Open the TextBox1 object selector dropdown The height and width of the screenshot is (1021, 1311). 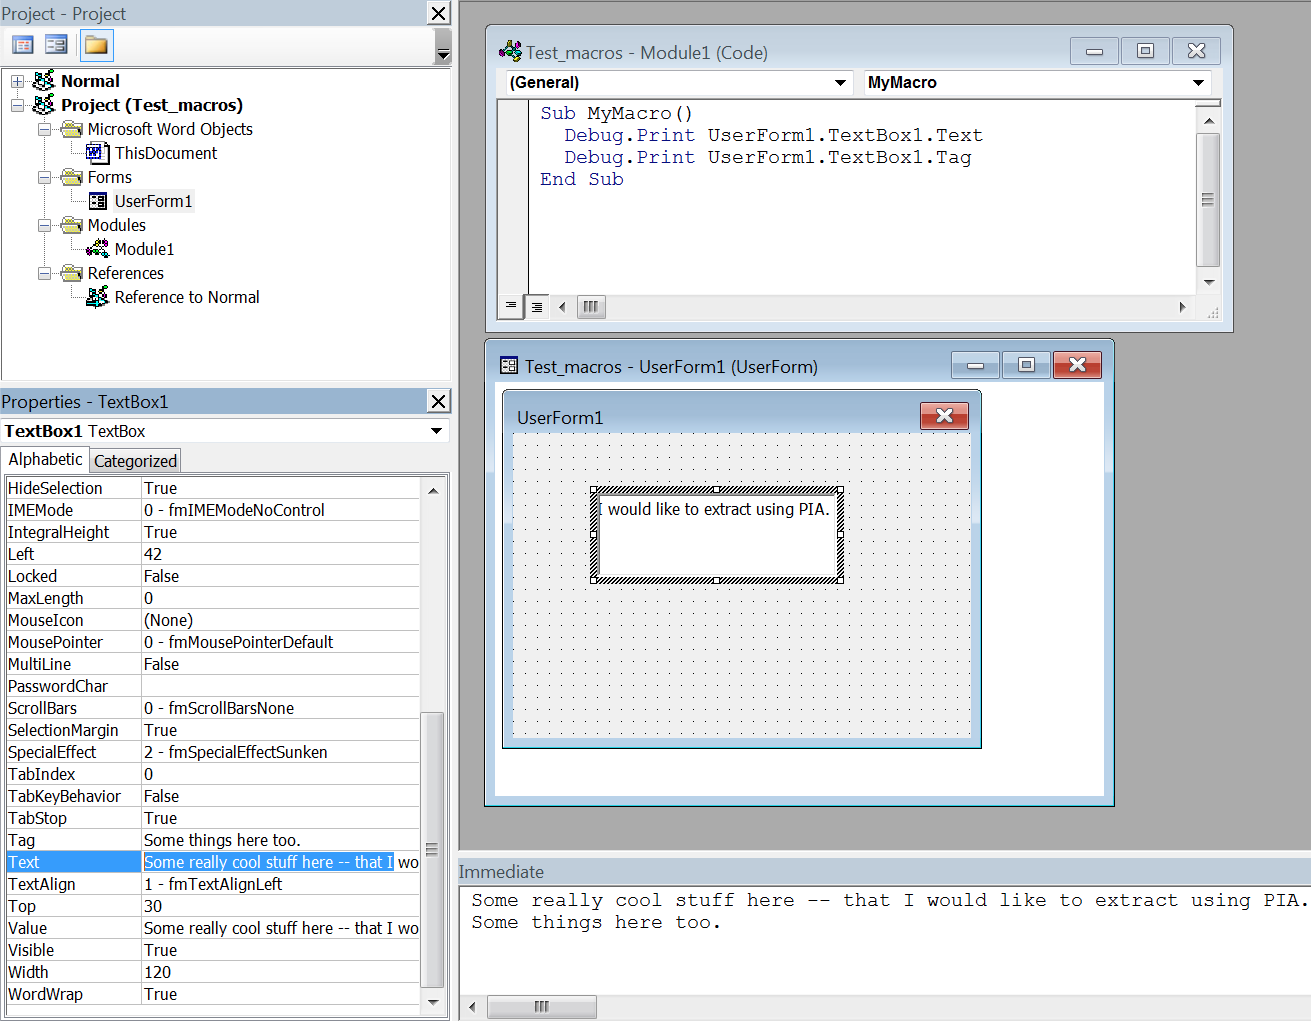(x=436, y=430)
